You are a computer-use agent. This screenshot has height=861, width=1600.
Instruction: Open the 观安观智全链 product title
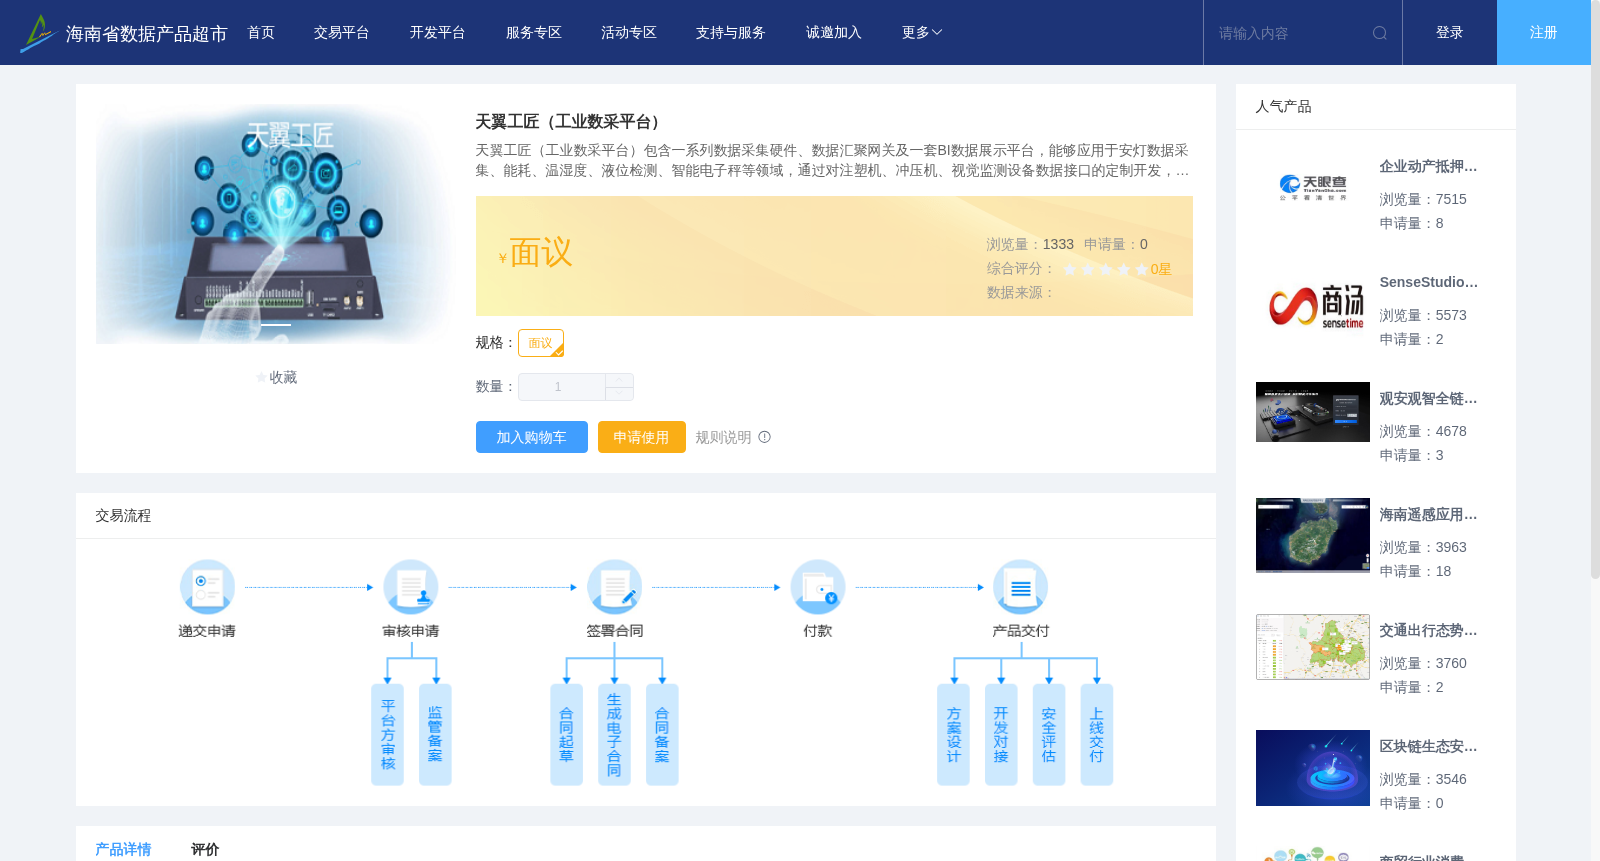(x=1428, y=398)
